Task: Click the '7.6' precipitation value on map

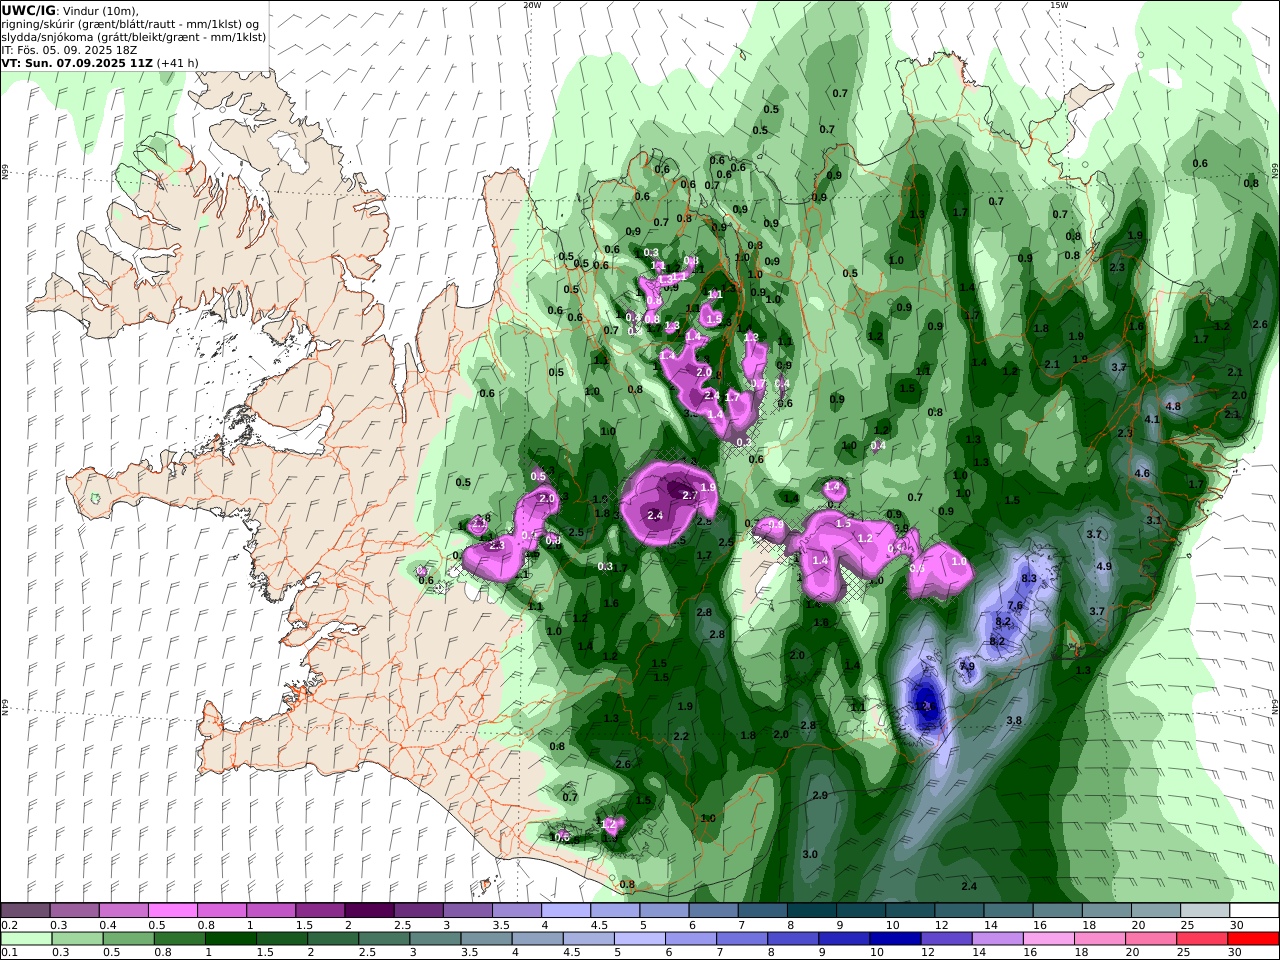Action: (x=1015, y=606)
